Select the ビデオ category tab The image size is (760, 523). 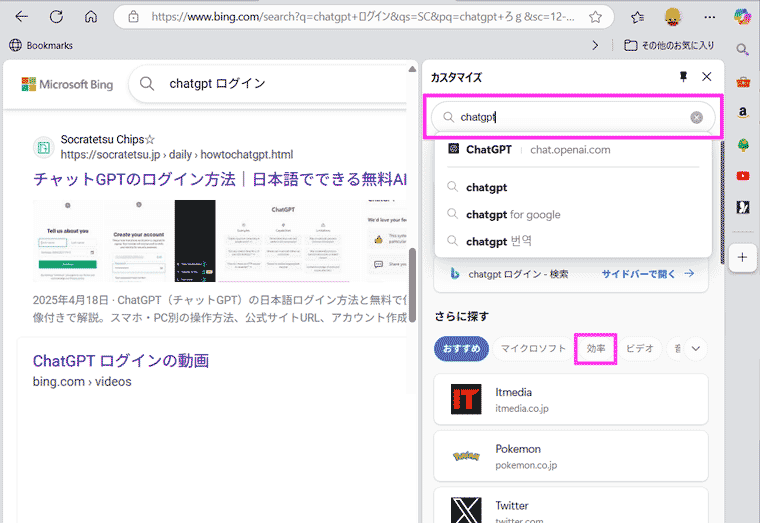640,349
